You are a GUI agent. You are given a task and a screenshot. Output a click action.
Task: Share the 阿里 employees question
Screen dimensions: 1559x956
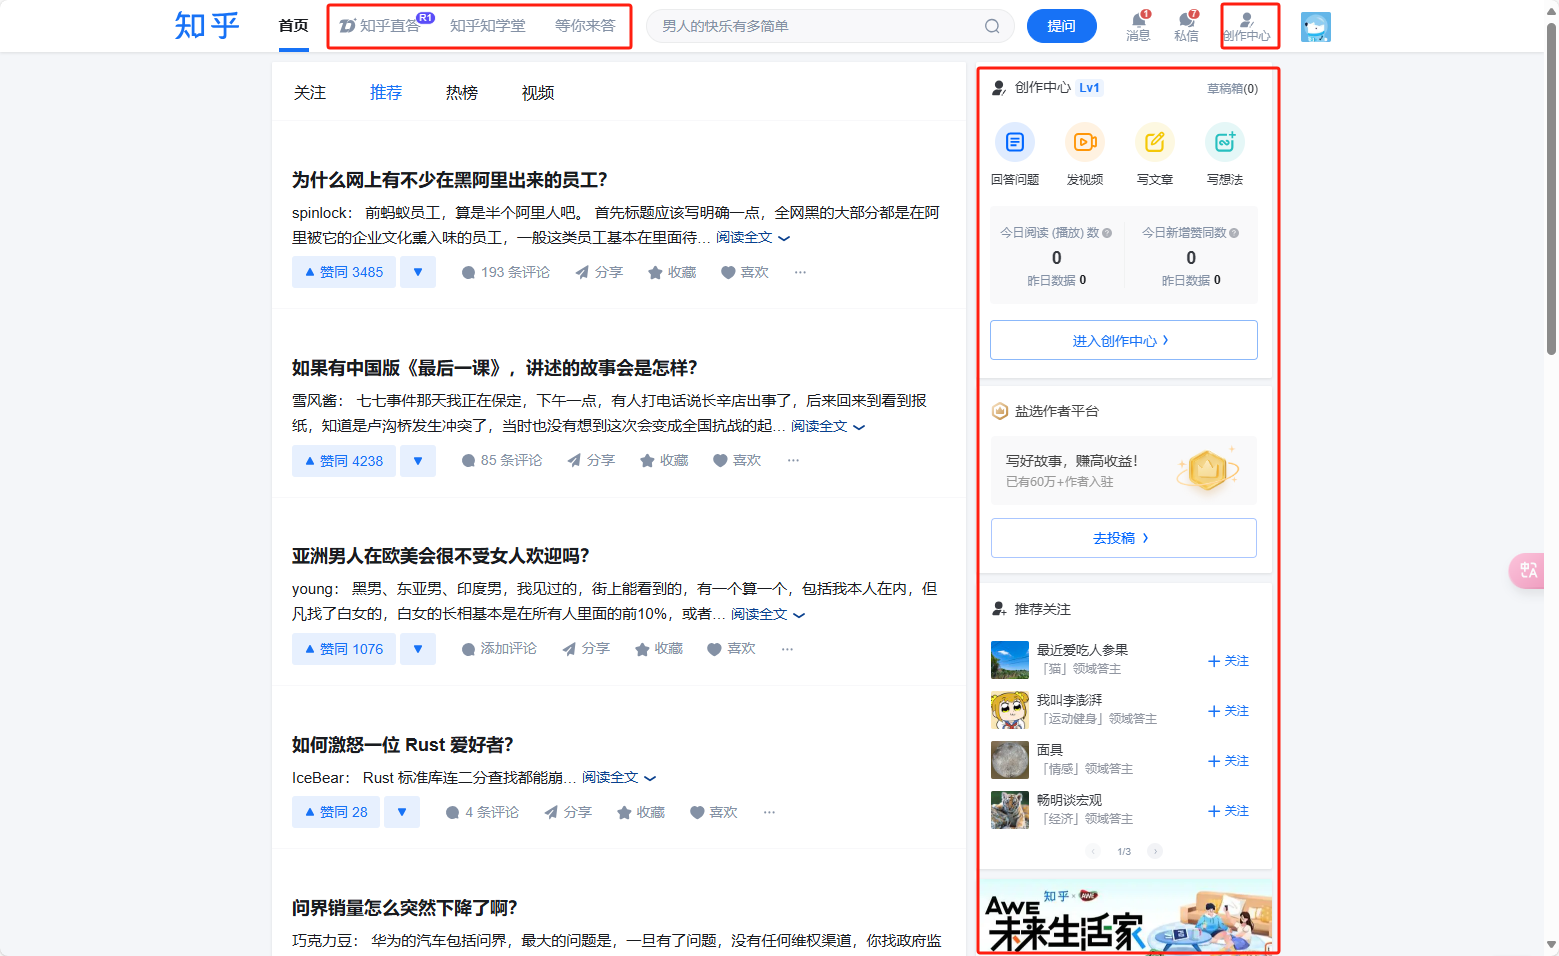(x=599, y=272)
